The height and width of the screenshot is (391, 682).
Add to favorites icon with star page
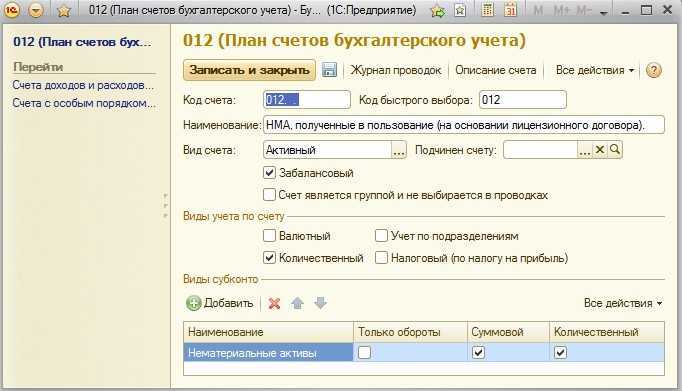[x=460, y=10]
